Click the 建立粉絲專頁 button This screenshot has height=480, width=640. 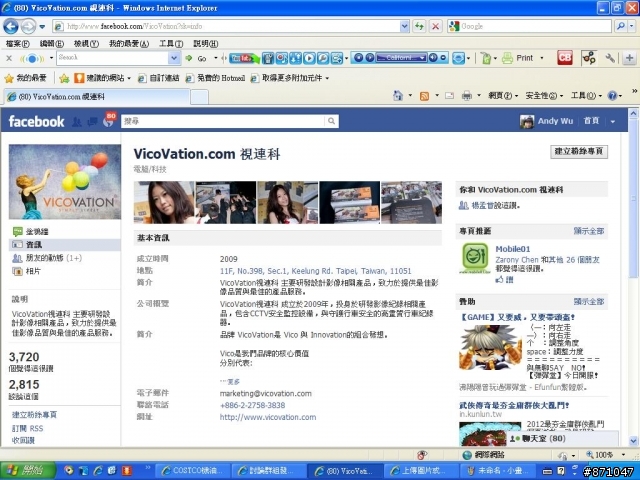click(x=579, y=151)
